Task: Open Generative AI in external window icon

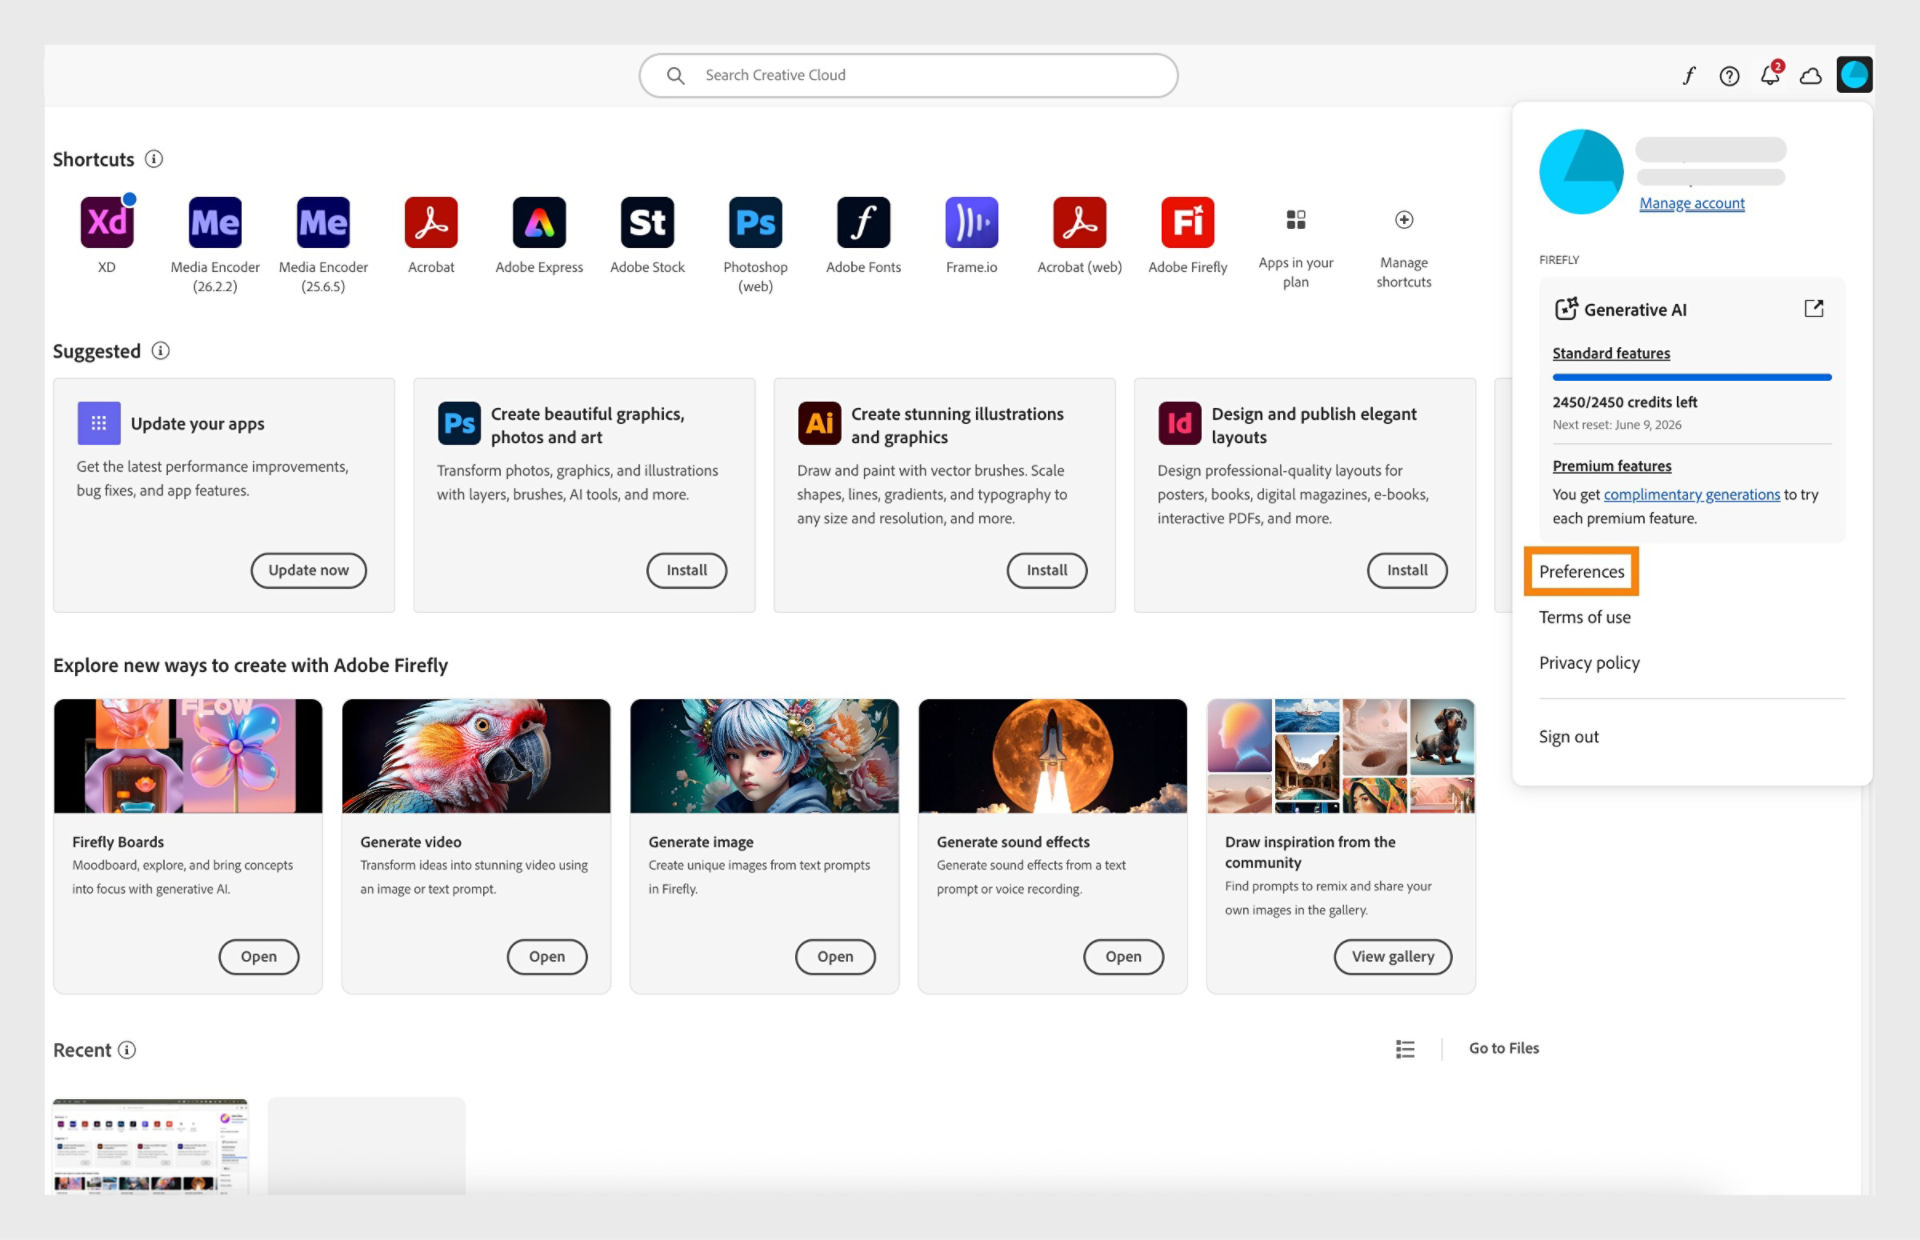Action: point(1814,308)
